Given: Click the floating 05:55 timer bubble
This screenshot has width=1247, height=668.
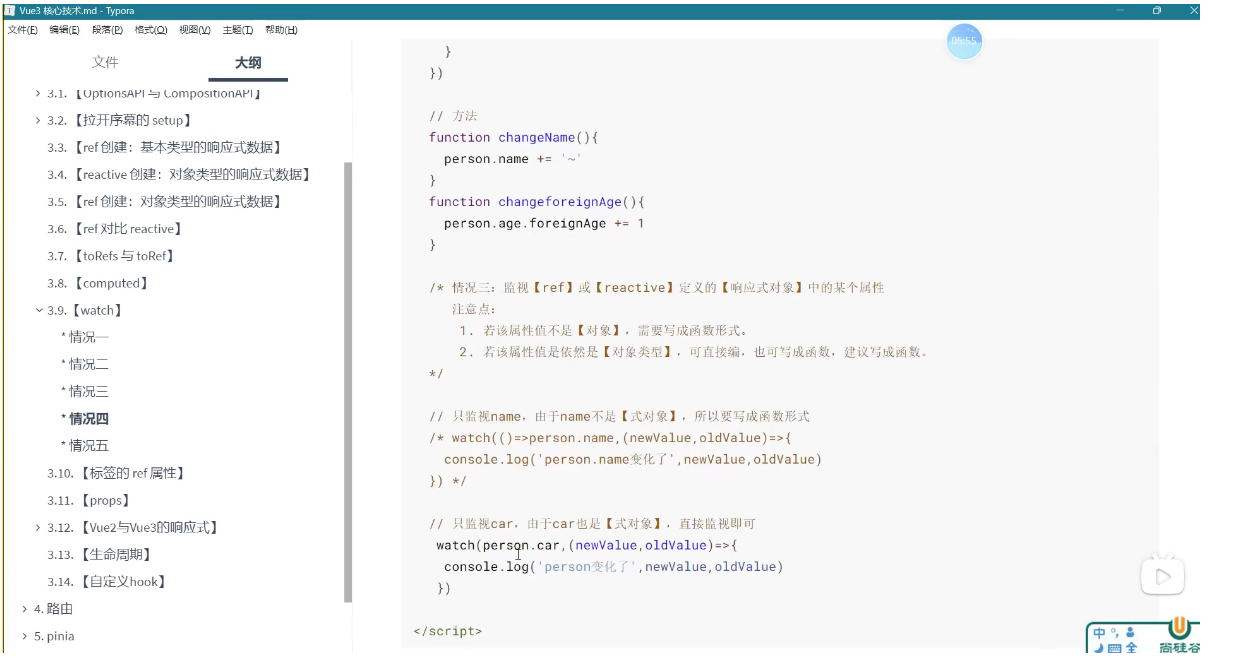Looking at the screenshot, I should coord(964,41).
